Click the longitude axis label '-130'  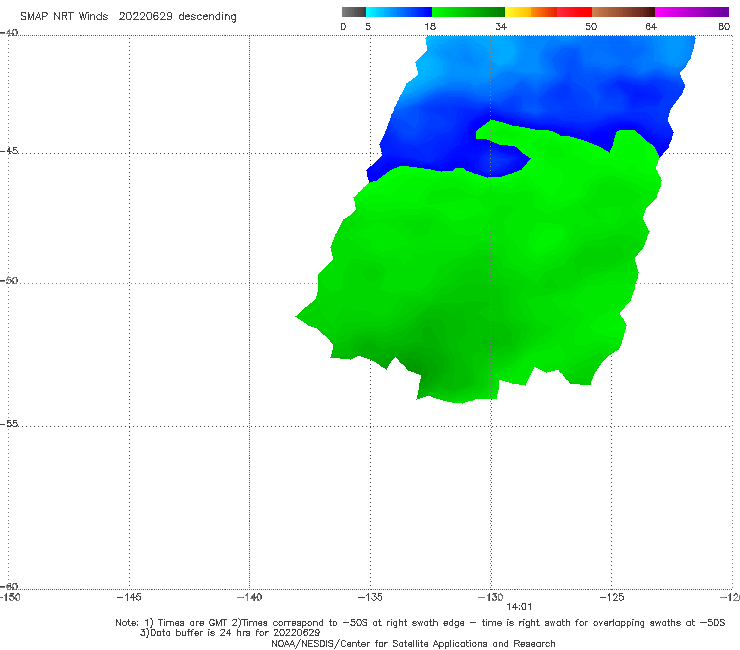point(491,598)
